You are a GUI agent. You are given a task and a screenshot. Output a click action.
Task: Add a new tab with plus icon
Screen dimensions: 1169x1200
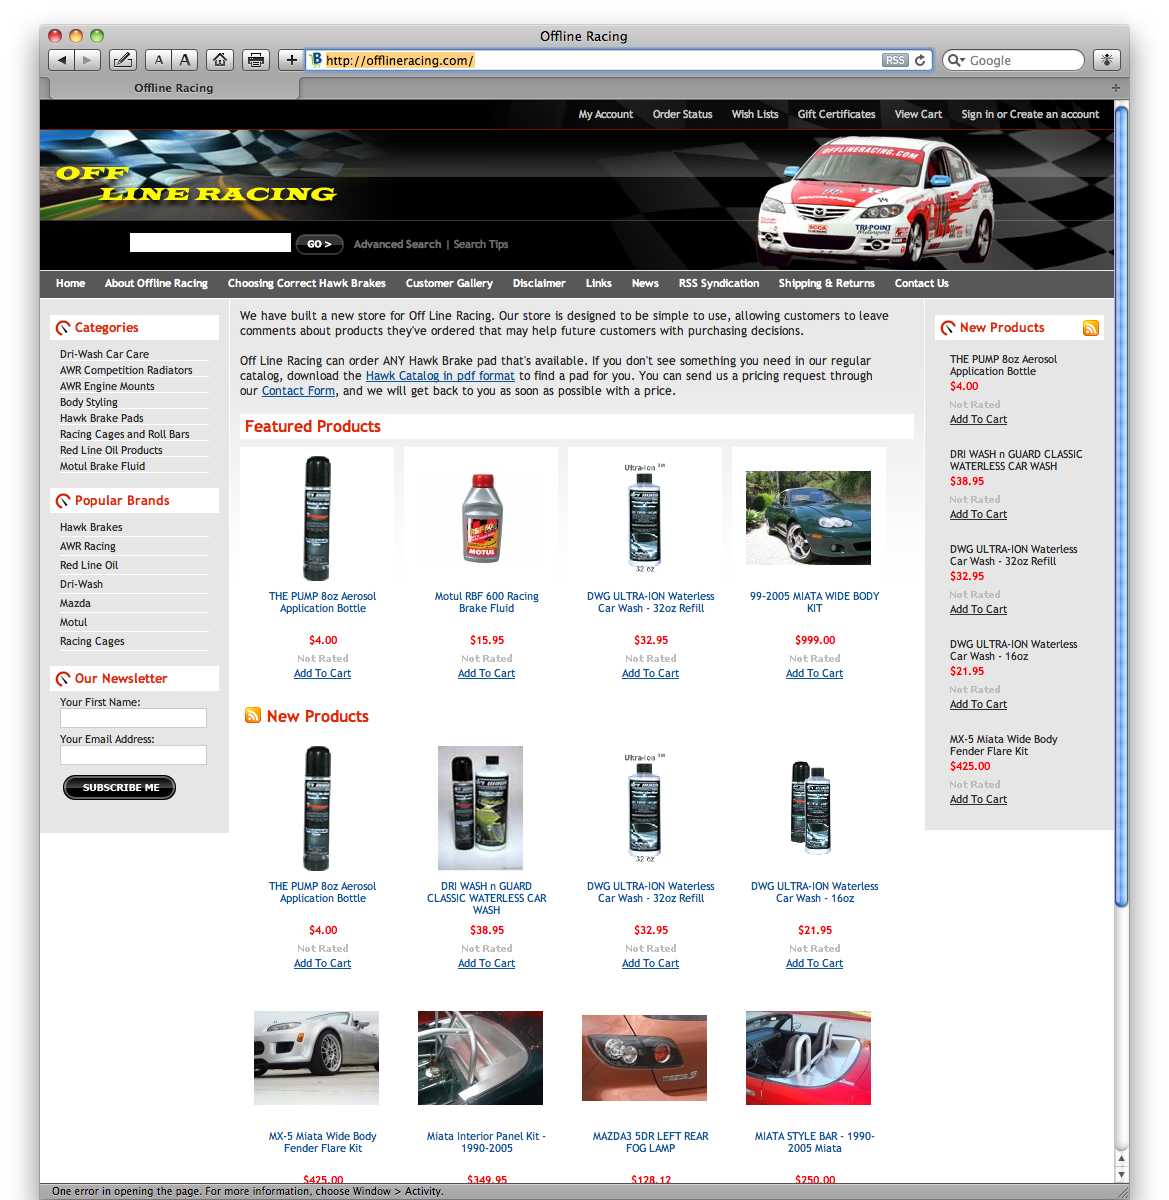1115,88
